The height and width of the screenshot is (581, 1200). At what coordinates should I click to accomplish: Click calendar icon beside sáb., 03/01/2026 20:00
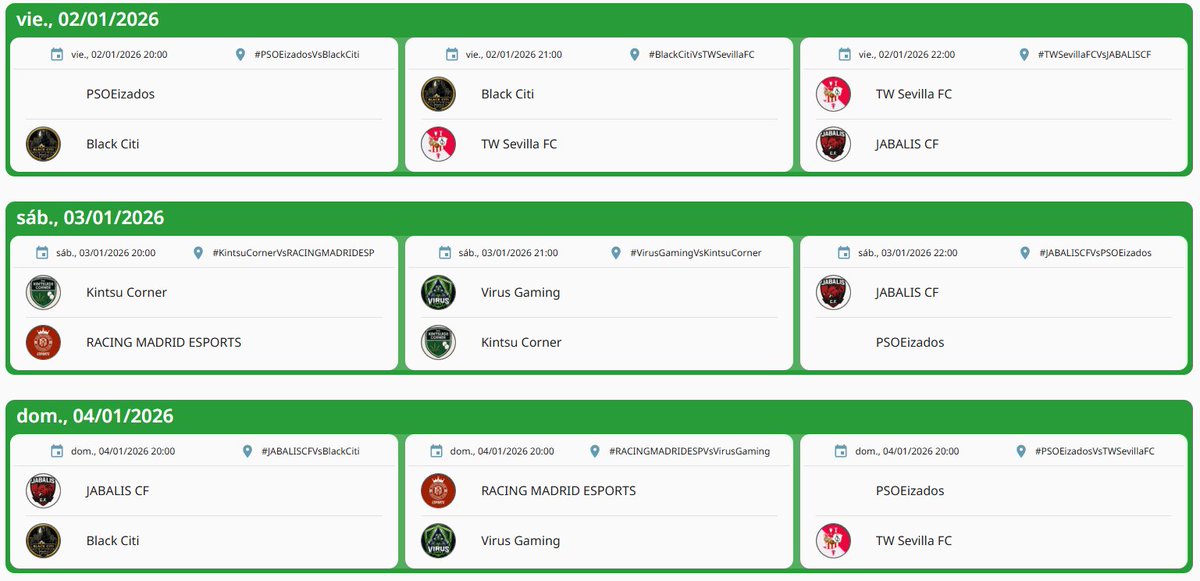pos(42,253)
